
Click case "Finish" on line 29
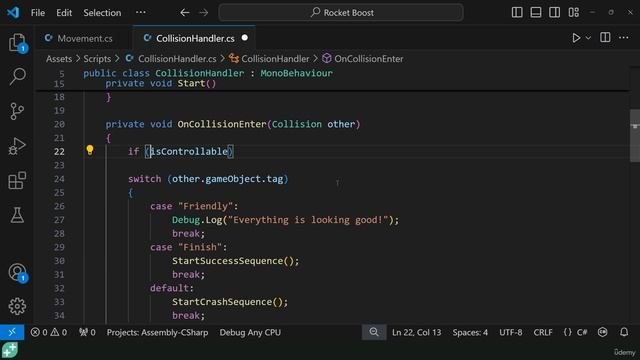(x=188, y=247)
